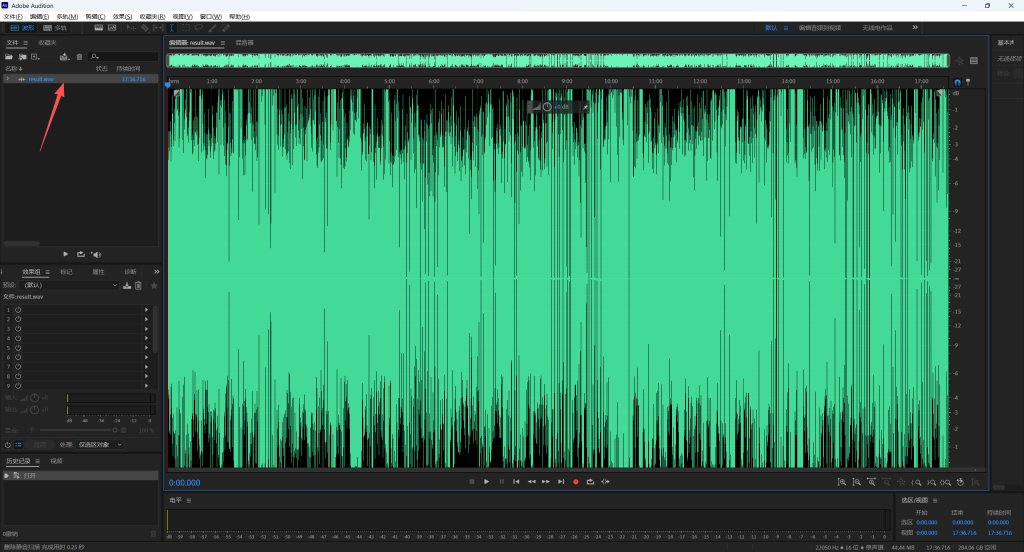Play audio from the editor transport

pos(487,482)
